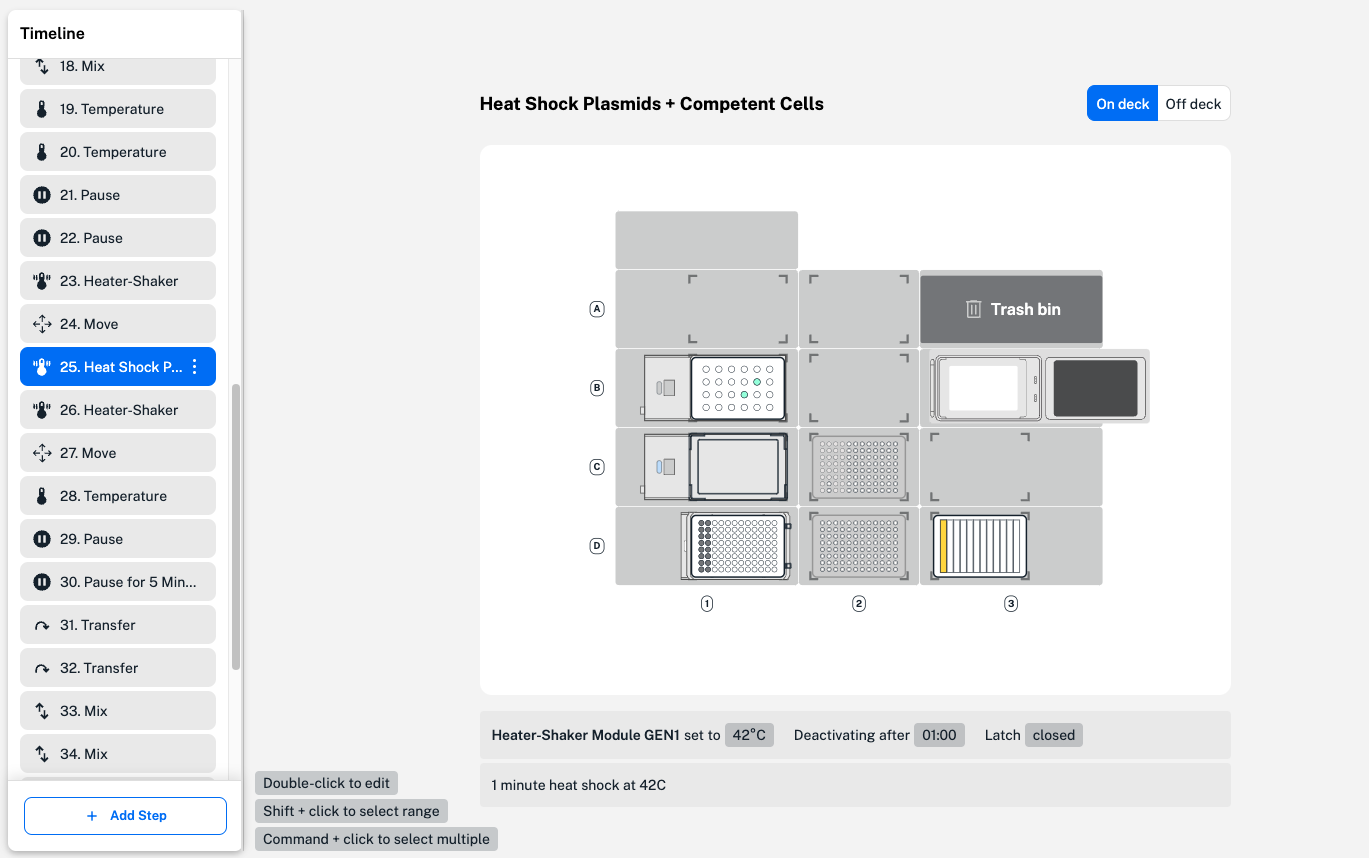Click the Trash bin icon on the deck

(x=972, y=309)
